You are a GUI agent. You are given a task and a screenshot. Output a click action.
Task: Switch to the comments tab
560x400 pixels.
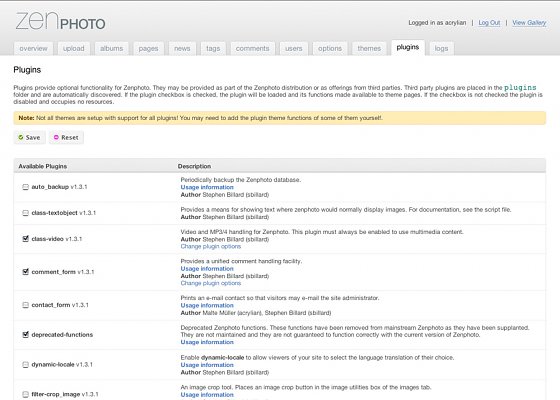coord(252,49)
